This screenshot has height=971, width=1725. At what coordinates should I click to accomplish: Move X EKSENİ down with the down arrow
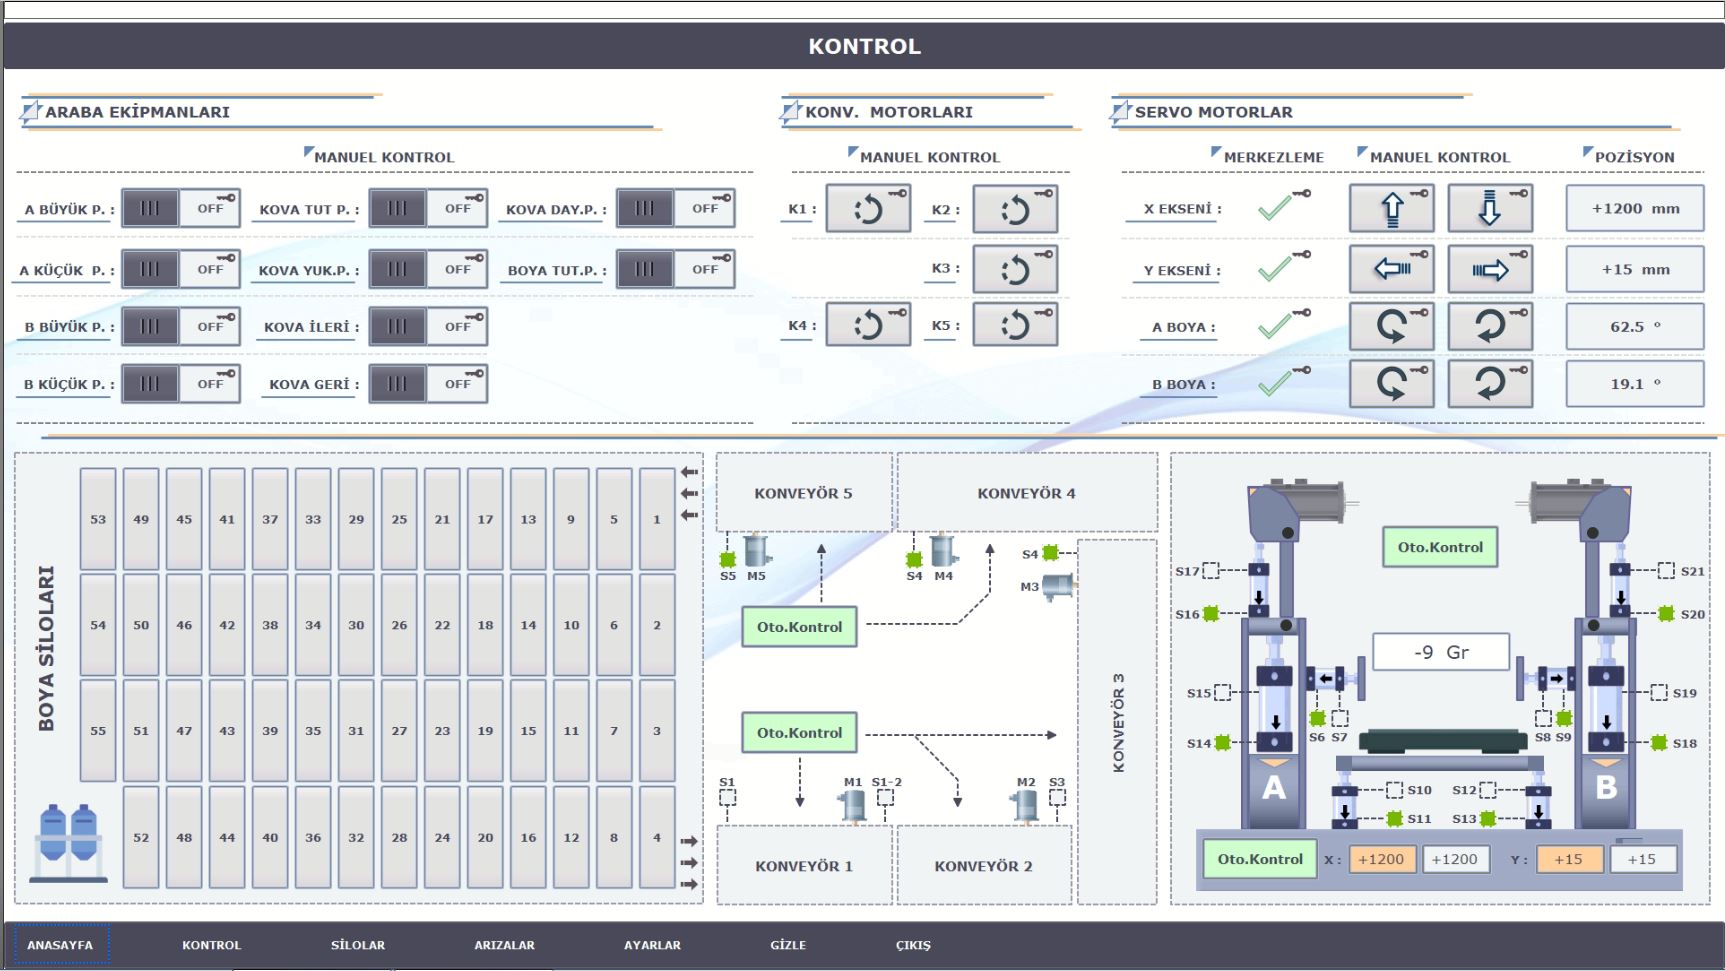tap(1490, 208)
